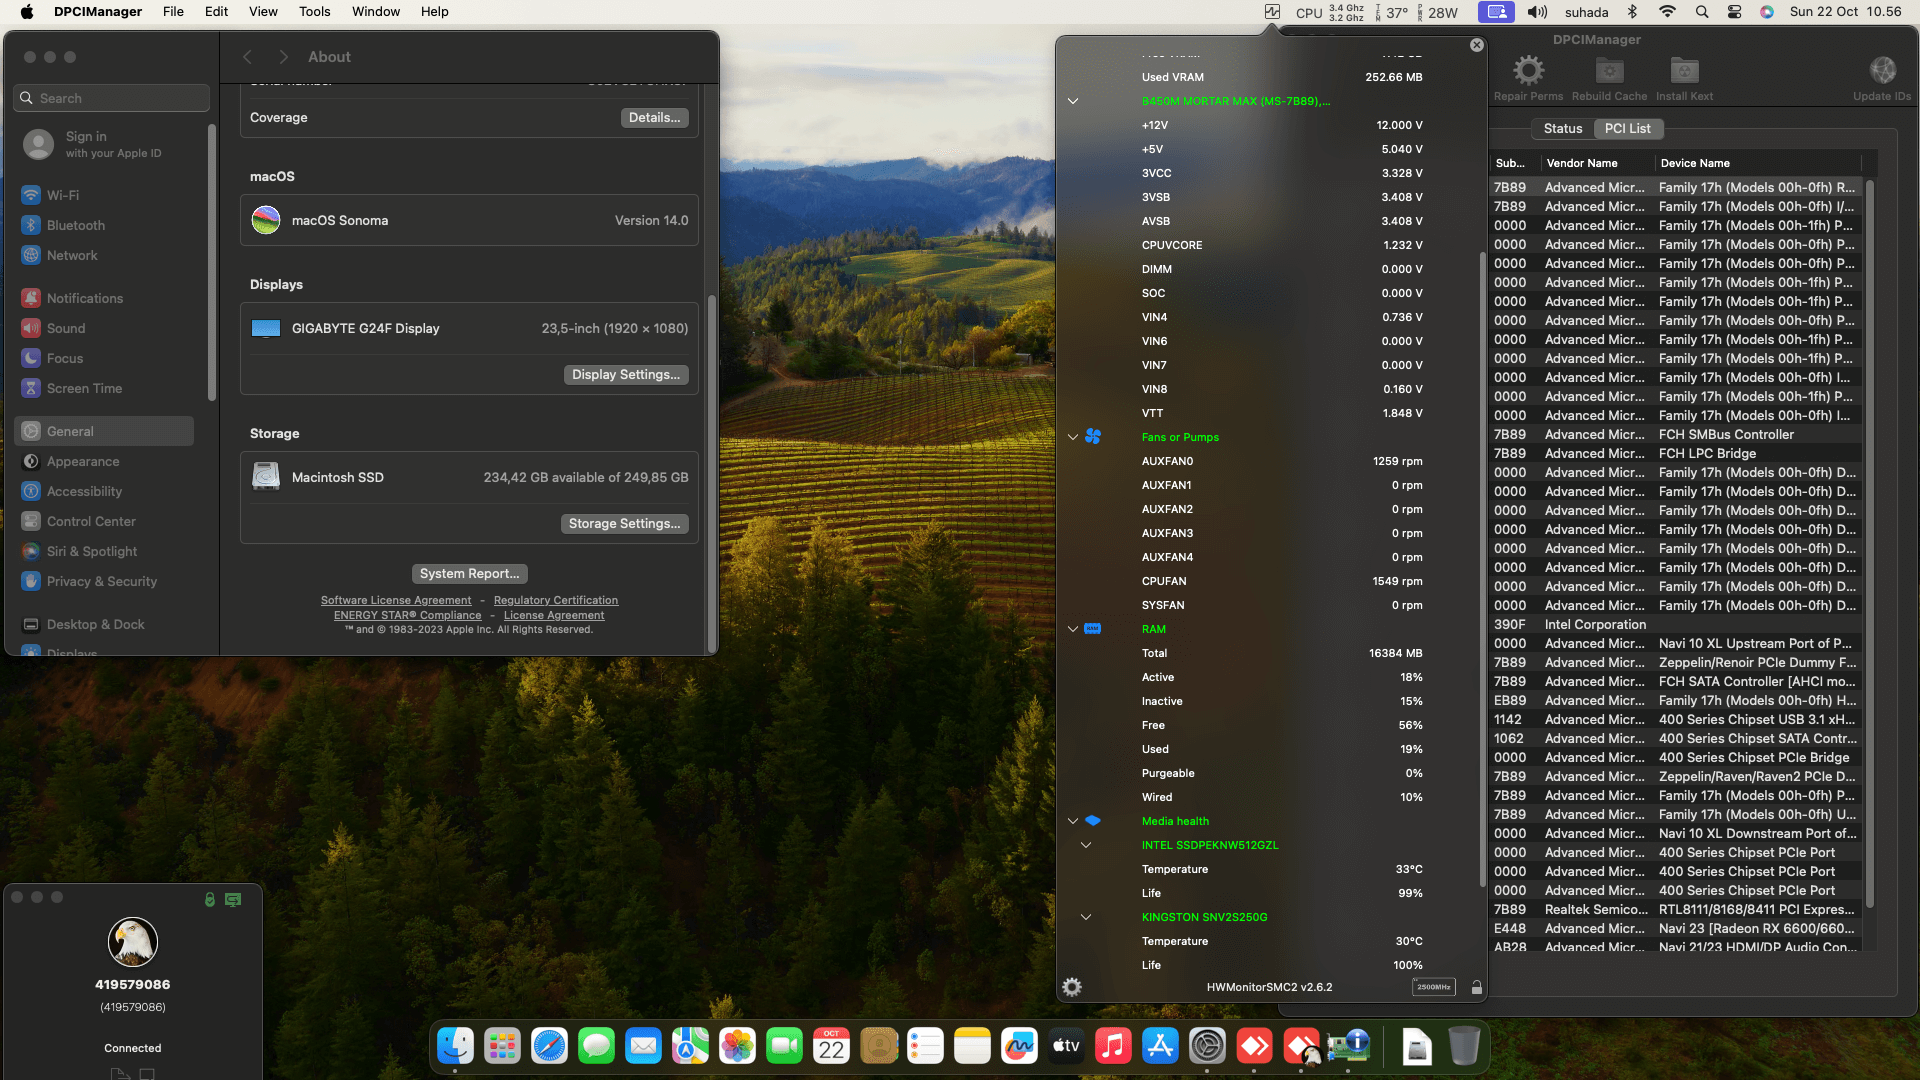Screen dimensions: 1920x1080
Task: Select Appearance in the settings sidebar
Action: [83, 462]
